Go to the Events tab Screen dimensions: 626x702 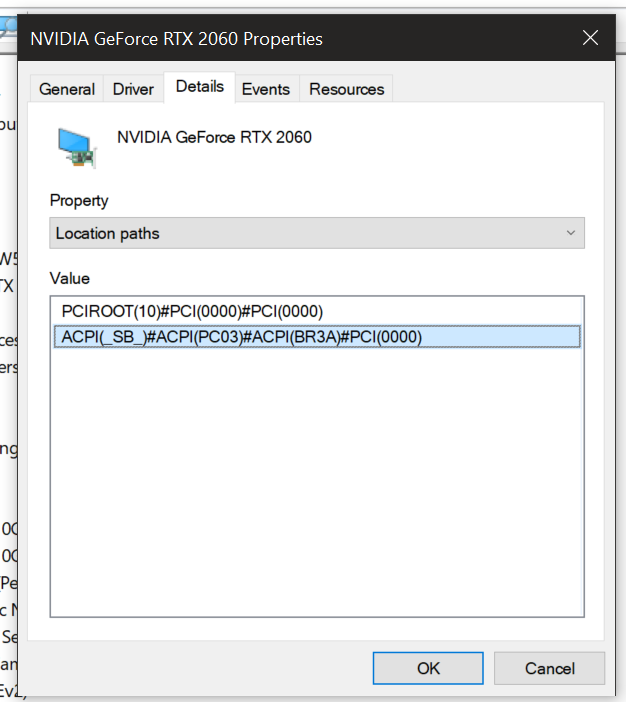266,89
